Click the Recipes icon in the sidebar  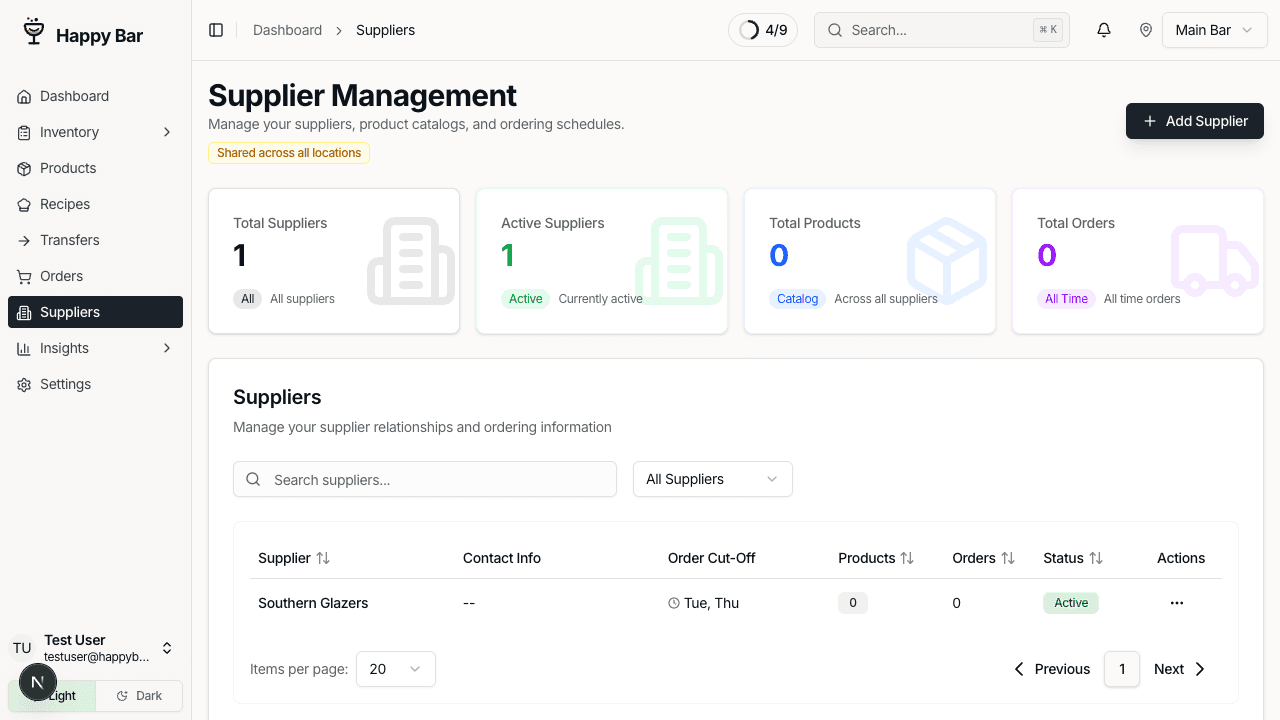coord(23,204)
